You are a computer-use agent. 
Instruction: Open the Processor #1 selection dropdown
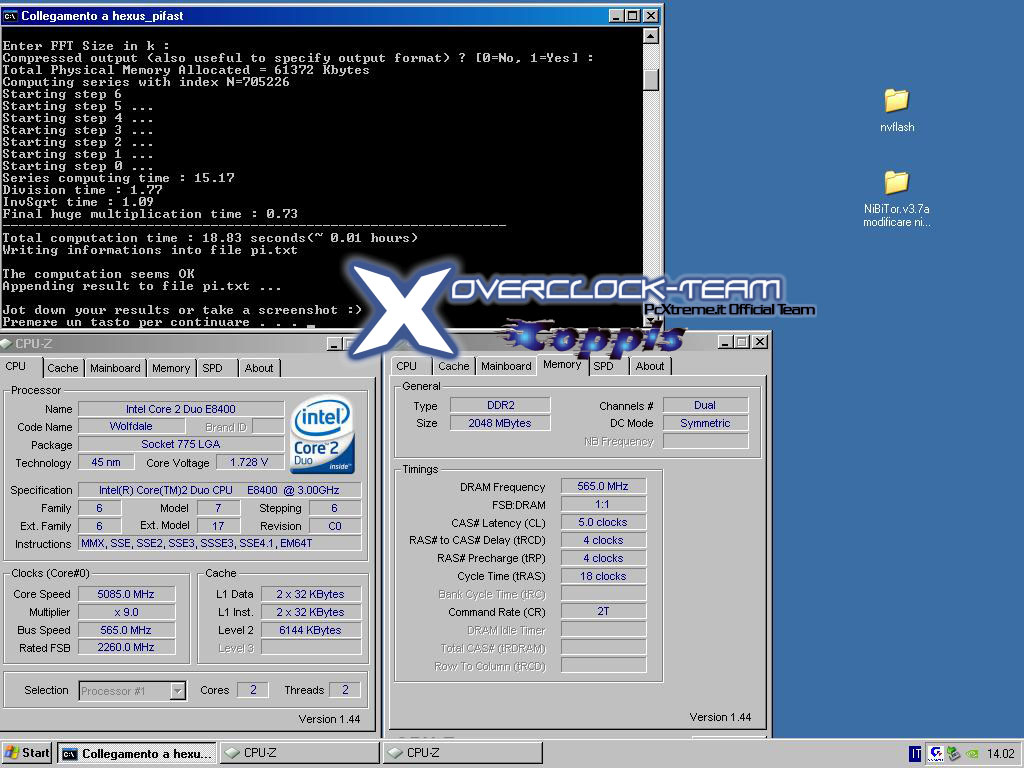coord(178,691)
